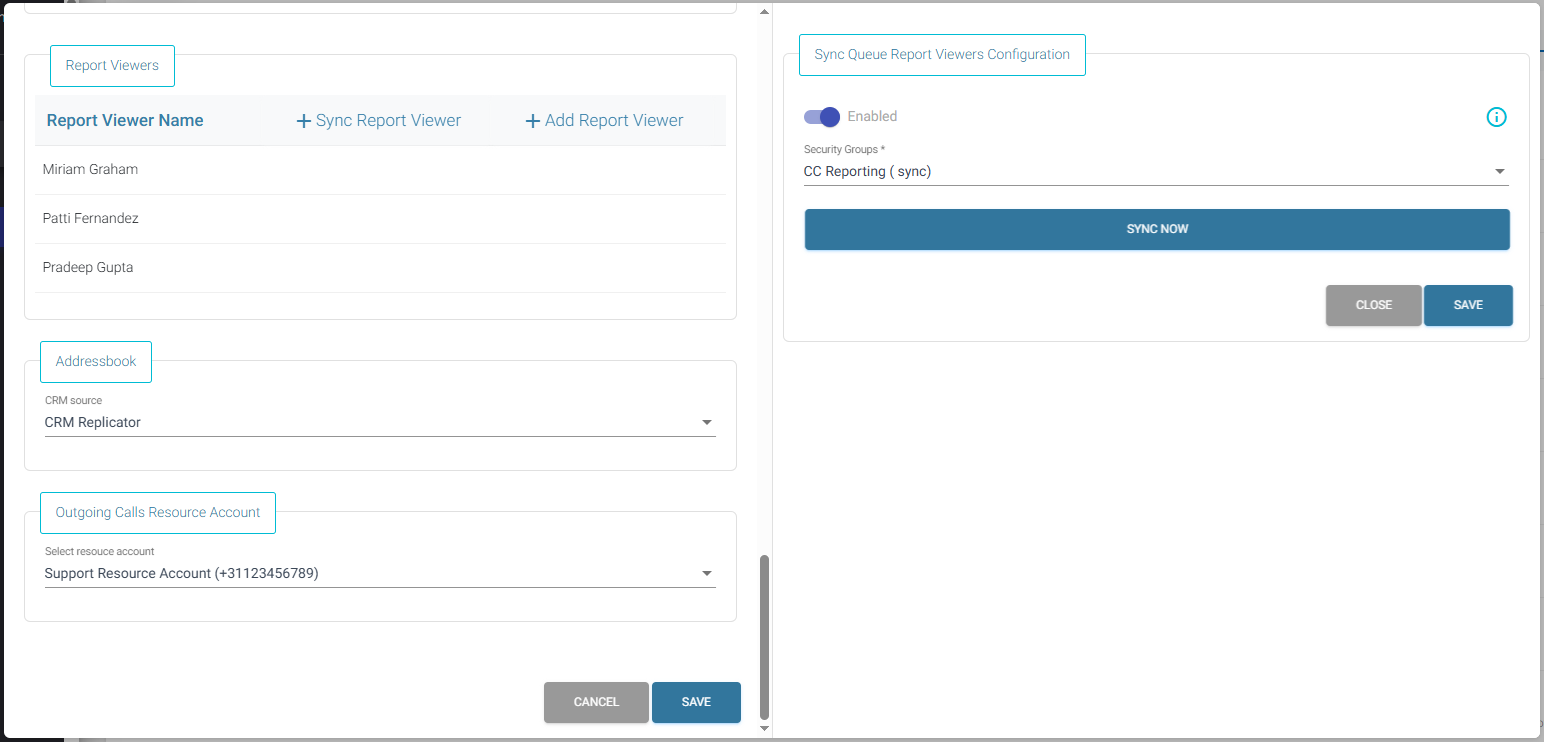Click the plus icon beside Sync Report Viewer
Viewport: 1544px width, 742px height.
[304, 121]
